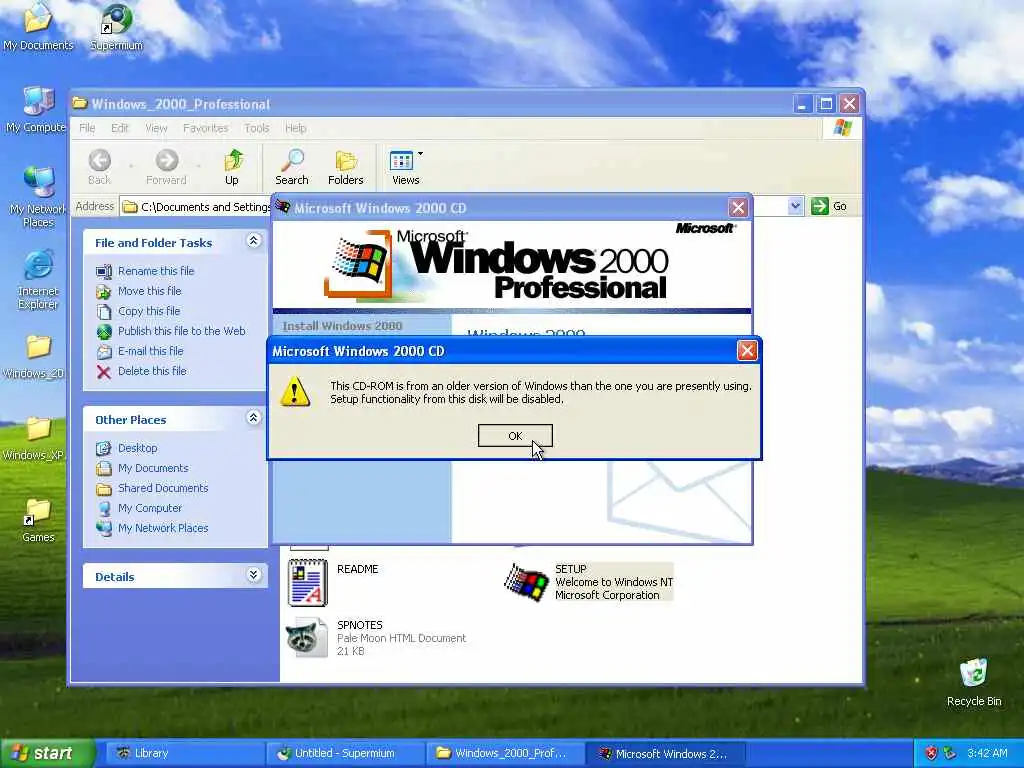Click the README file name text

tap(357, 569)
